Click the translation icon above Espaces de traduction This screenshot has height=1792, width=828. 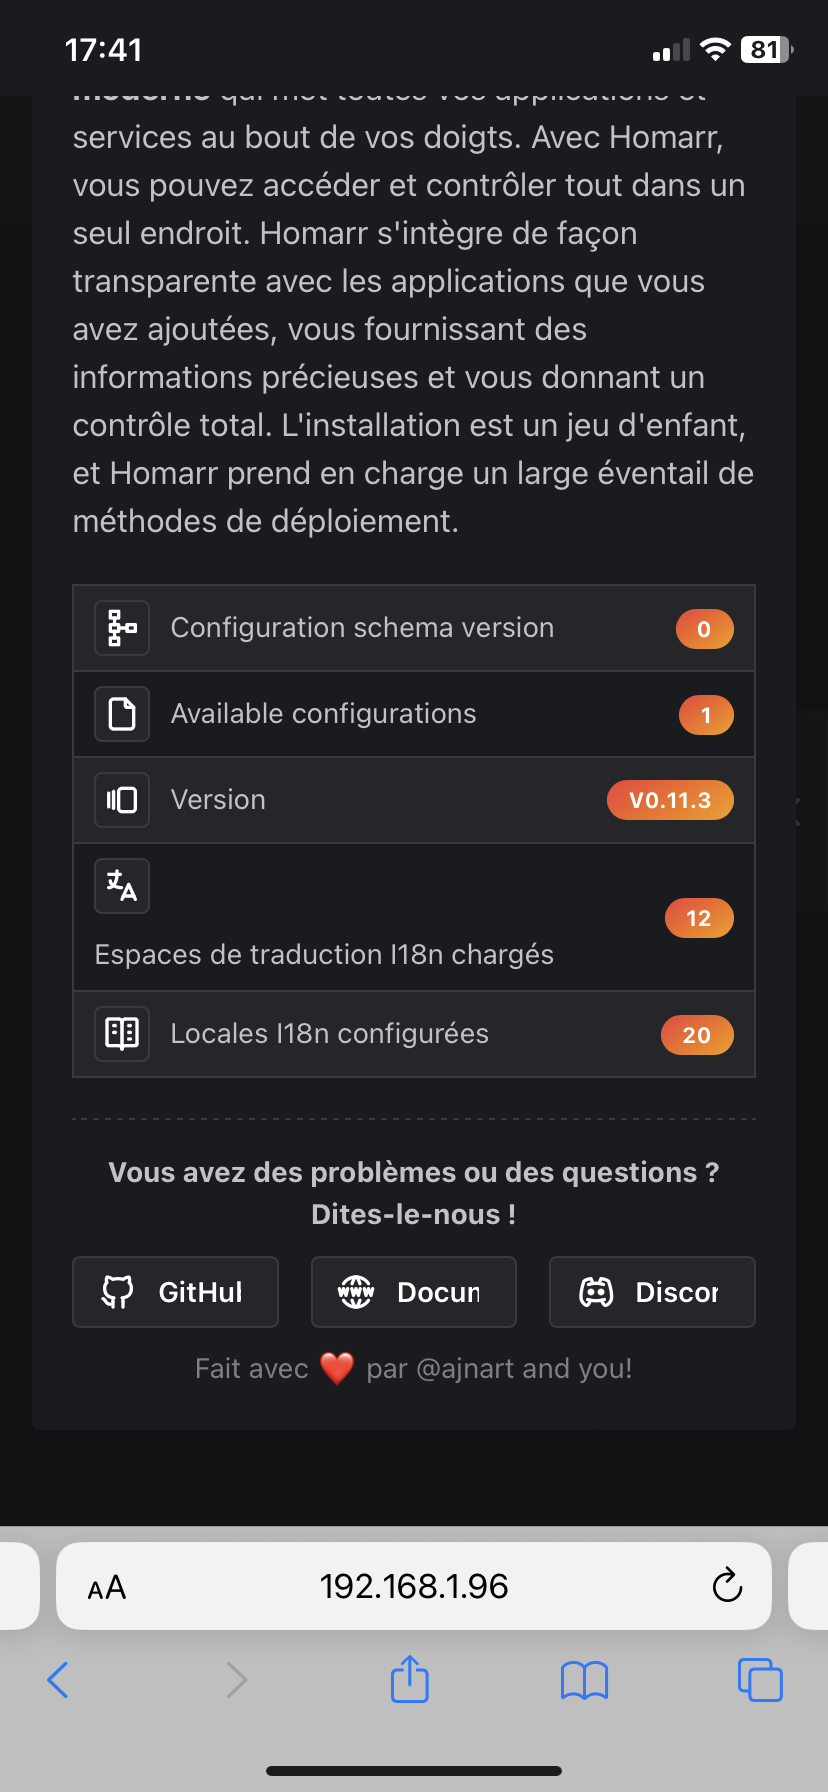click(121, 886)
